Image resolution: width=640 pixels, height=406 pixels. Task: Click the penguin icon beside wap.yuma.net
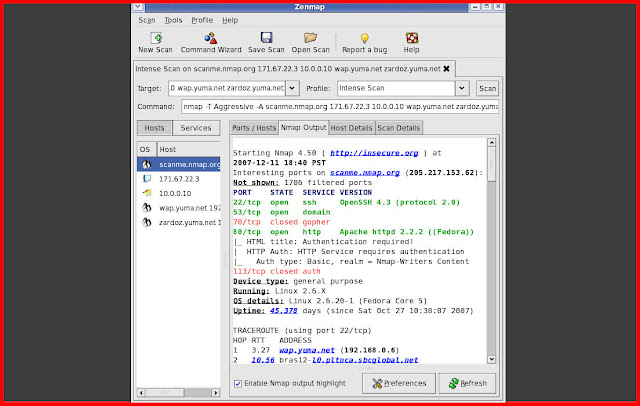coord(147,208)
